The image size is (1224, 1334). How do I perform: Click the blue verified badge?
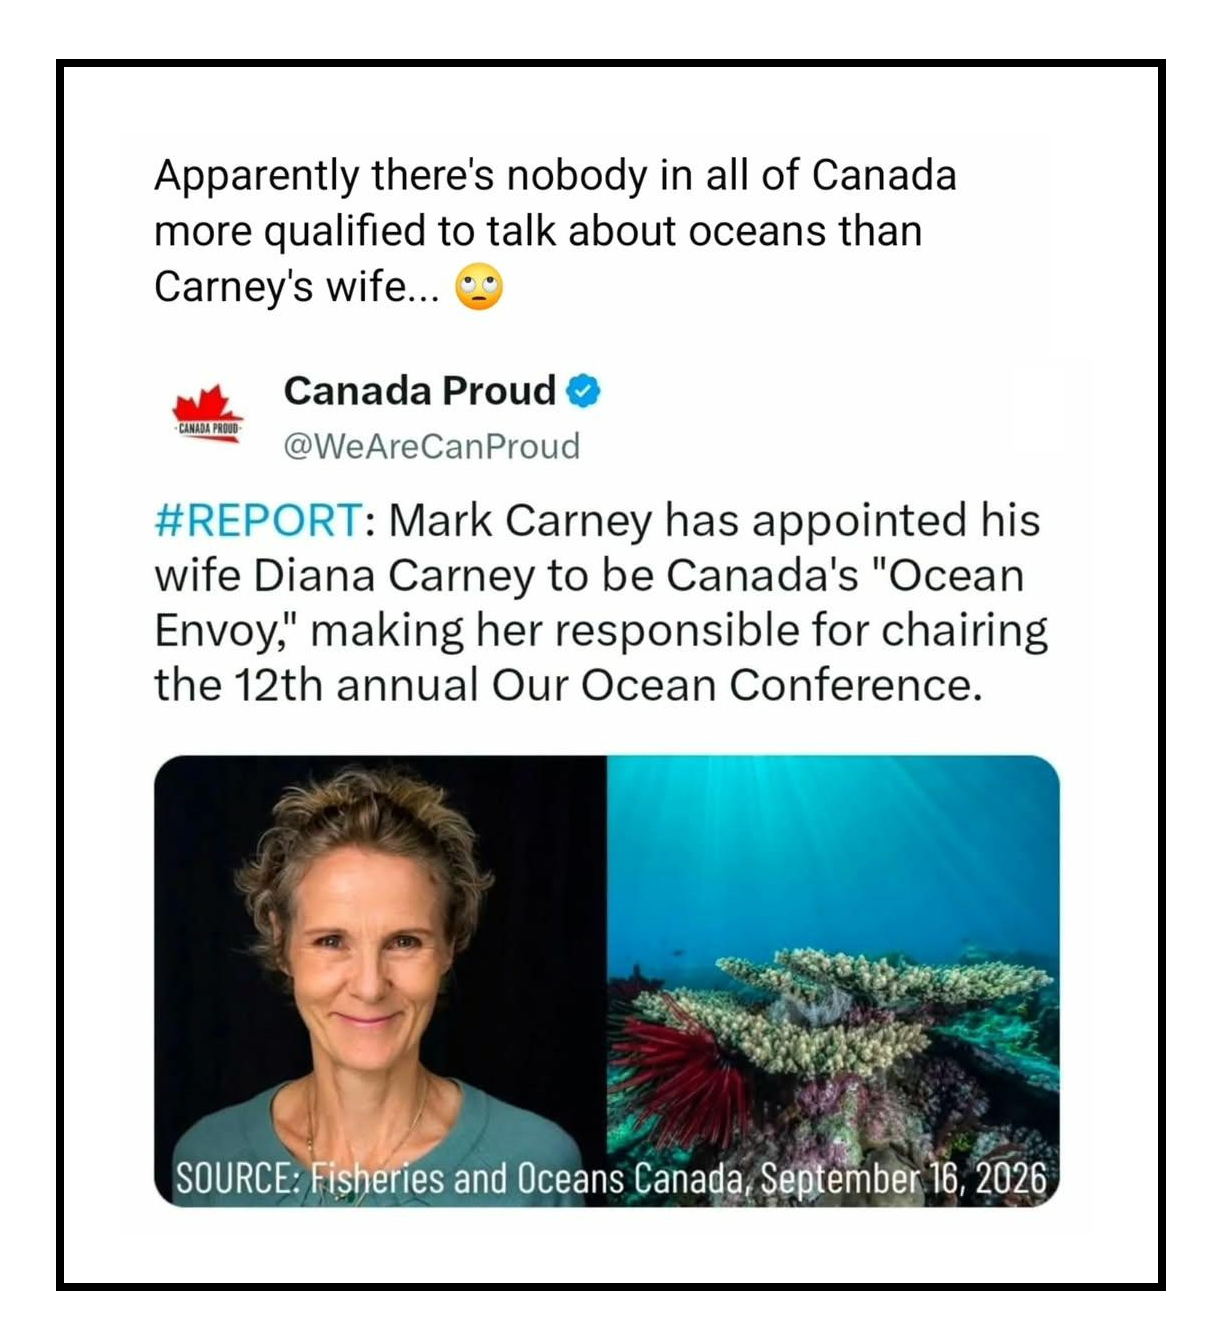coord(584,391)
